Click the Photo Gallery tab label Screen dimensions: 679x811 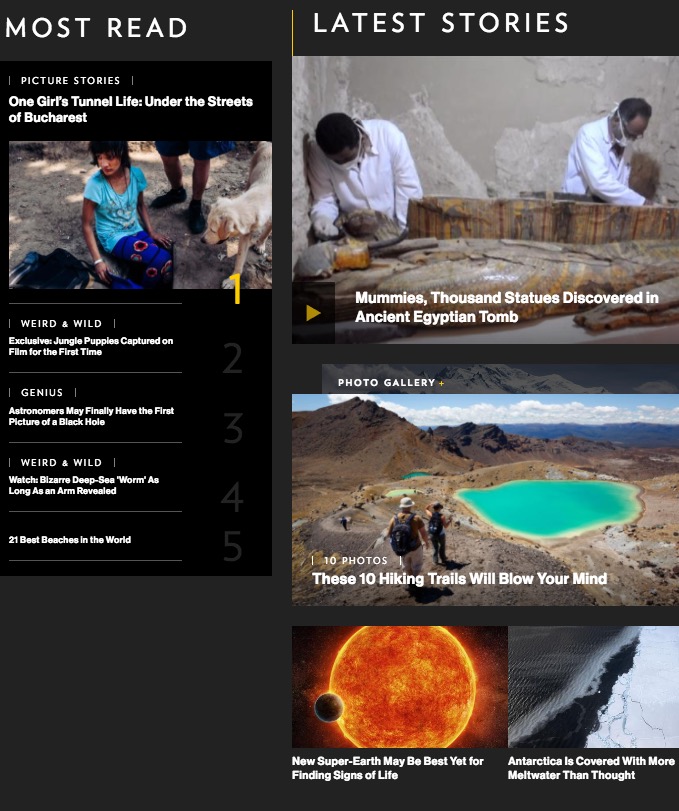(386, 383)
